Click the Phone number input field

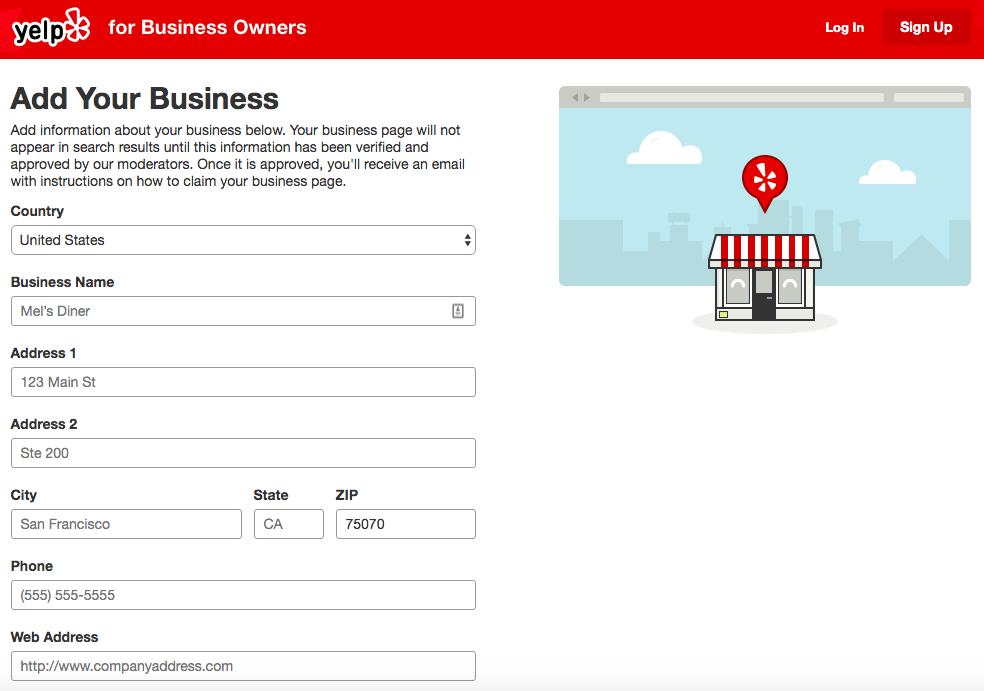[242, 595]
